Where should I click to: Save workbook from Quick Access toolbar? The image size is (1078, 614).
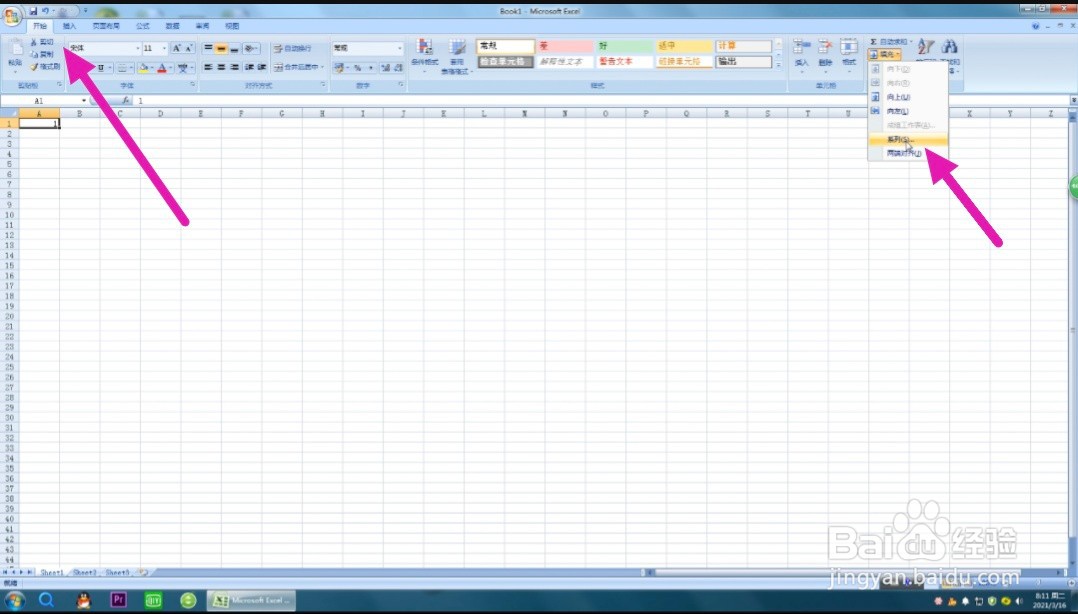coord(32,12)
